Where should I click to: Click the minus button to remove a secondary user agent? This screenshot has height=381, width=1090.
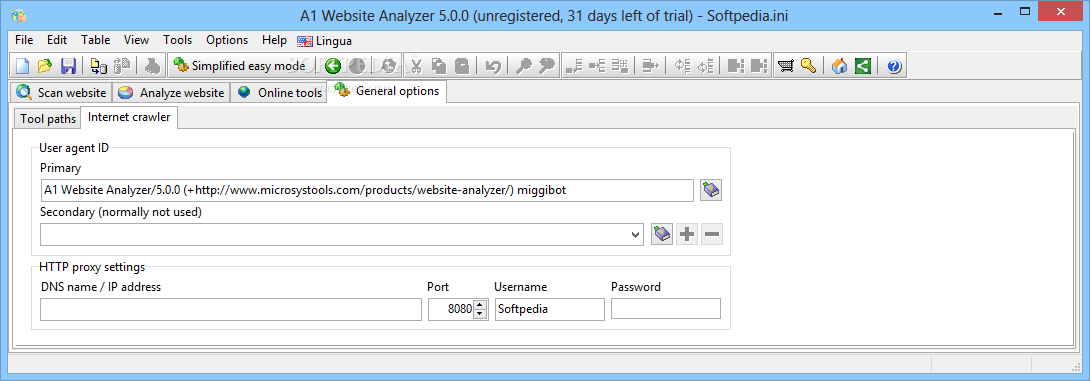point(712,234)
